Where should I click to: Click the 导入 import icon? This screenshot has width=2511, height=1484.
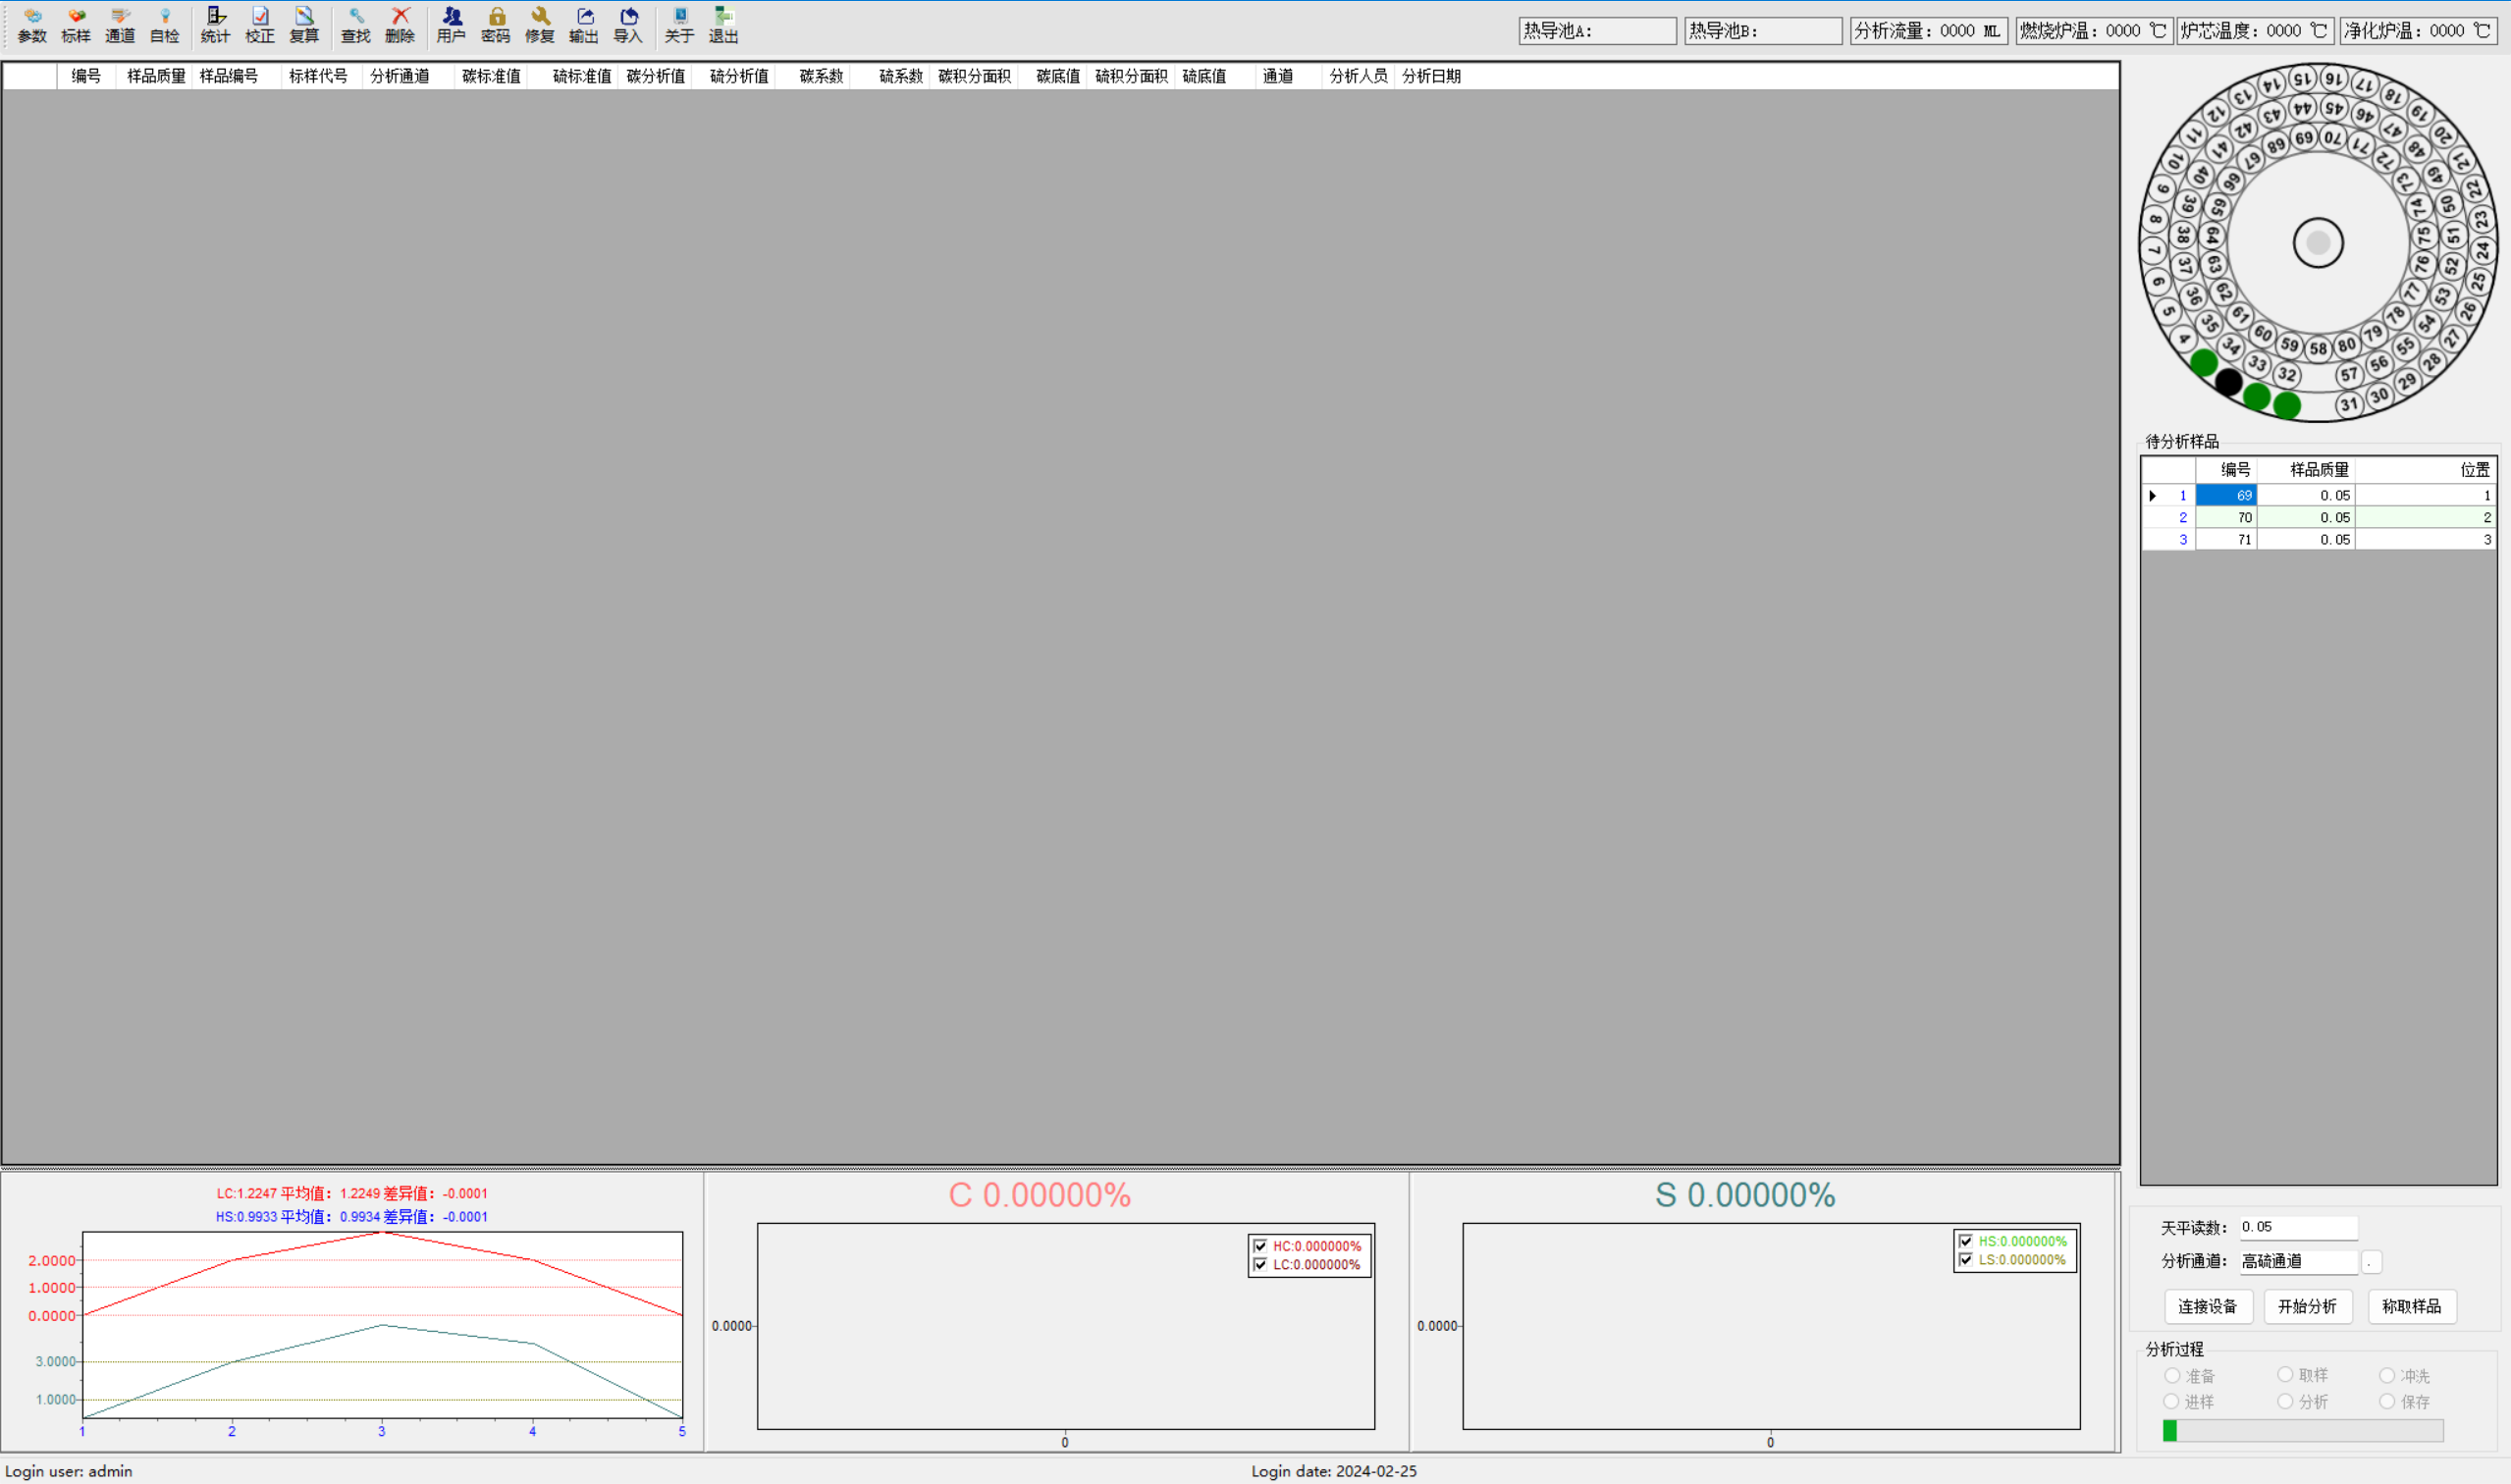[x=628, y=25]
